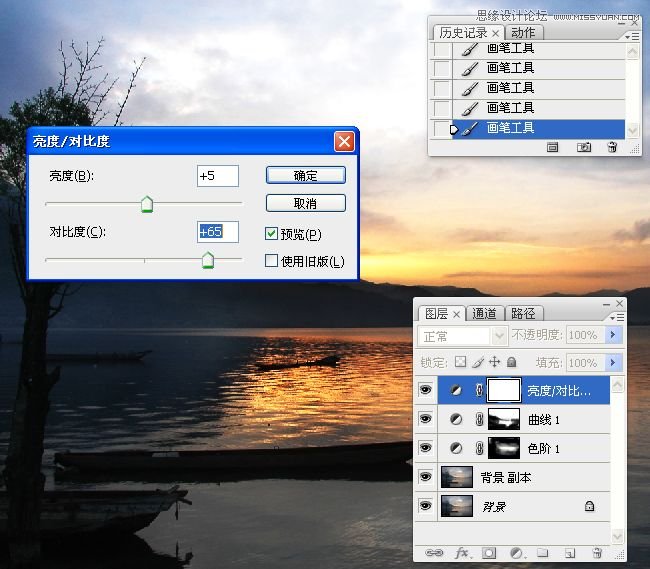
Task: Select the 色阶 1 layer mask thumbnail
Action: (x=504, y=448)
